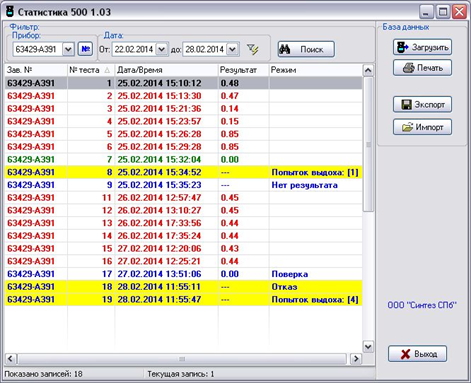The height and width of the screenshot is (383, 471).
Task: Click the № device number icon button
Action: [x=85, y=49]
